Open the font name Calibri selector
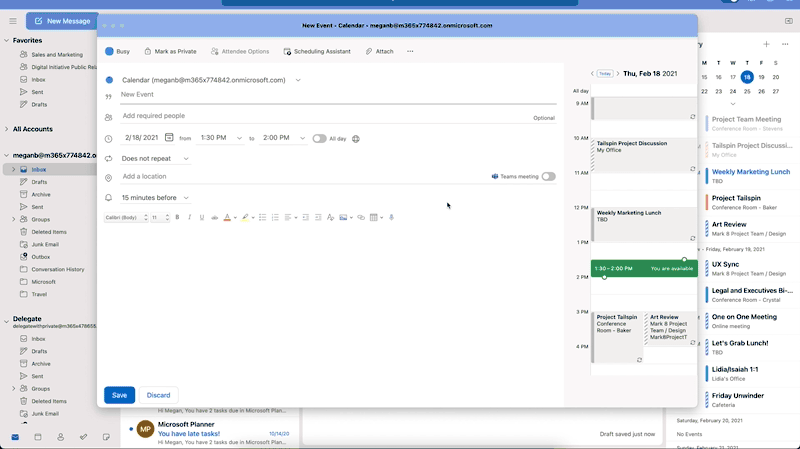Screen dimensions: 800x449 click(x=126, y=217)
